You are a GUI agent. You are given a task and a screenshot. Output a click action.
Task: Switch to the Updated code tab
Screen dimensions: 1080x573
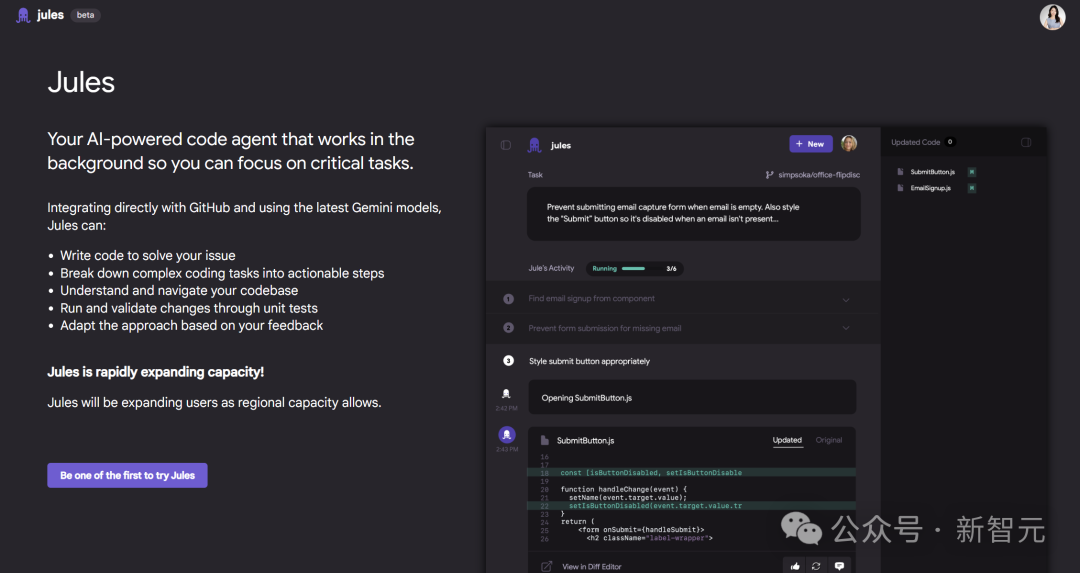click(787, 440)
